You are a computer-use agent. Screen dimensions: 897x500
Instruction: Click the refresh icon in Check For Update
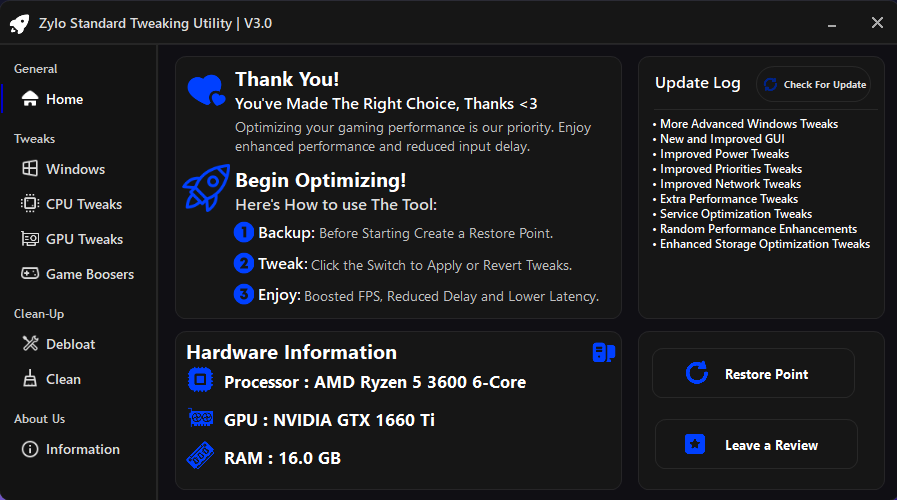771,85
